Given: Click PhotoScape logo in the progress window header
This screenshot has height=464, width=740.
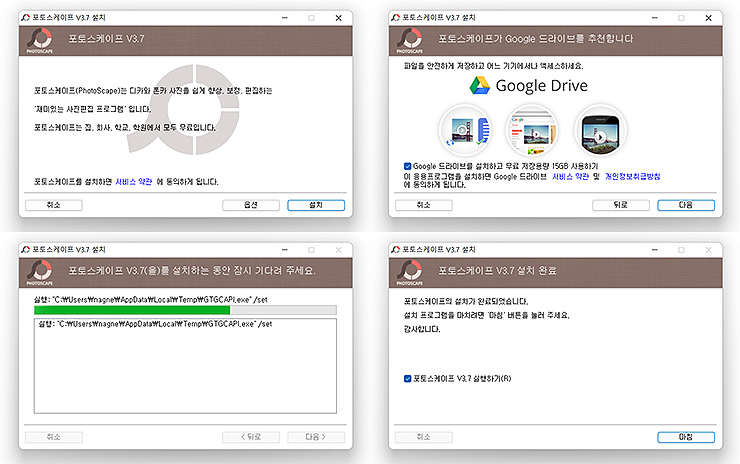Looking at the screenshot, I should 40,272.
